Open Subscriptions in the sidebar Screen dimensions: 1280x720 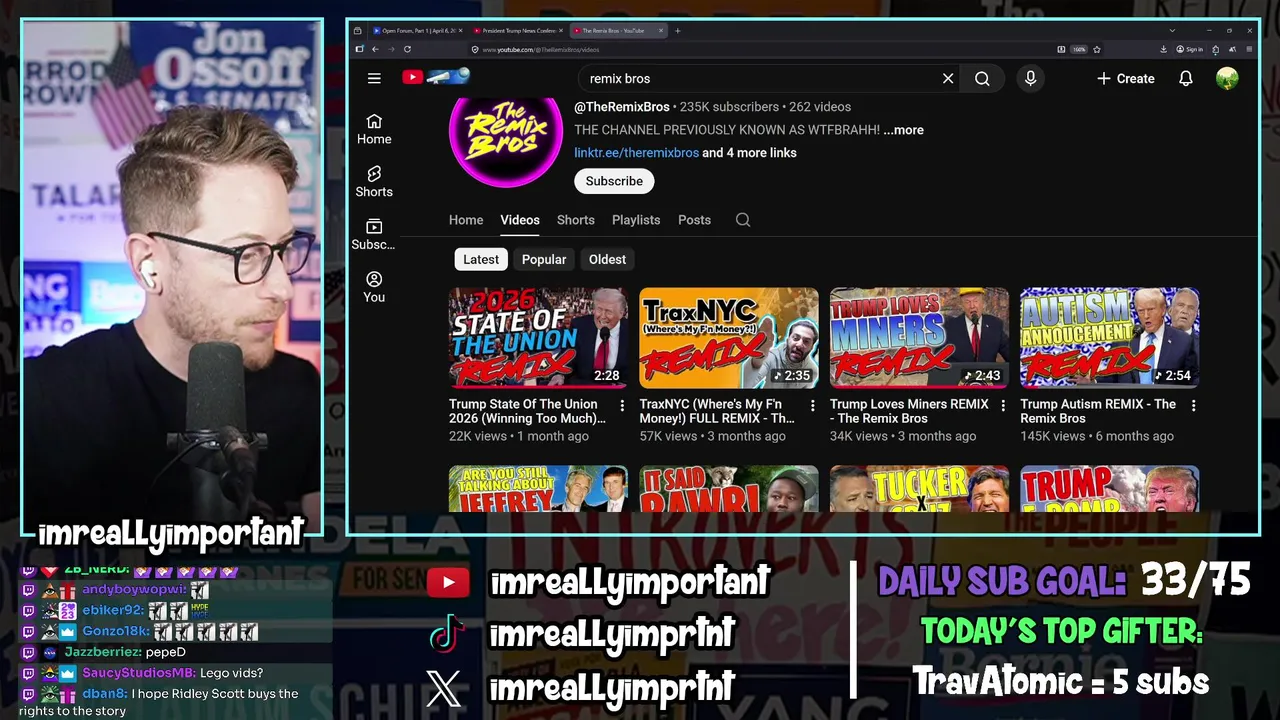pos(374,235)
